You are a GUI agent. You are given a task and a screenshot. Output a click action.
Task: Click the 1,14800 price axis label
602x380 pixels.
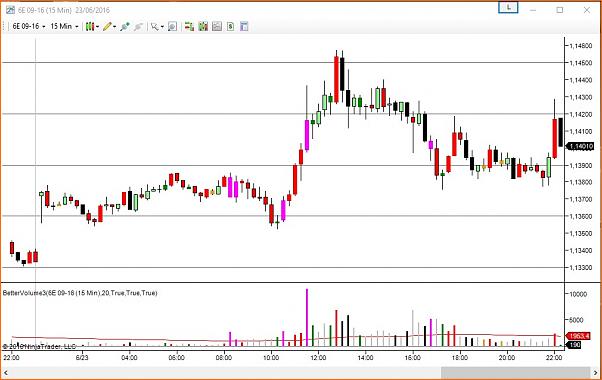click(580, 46)
